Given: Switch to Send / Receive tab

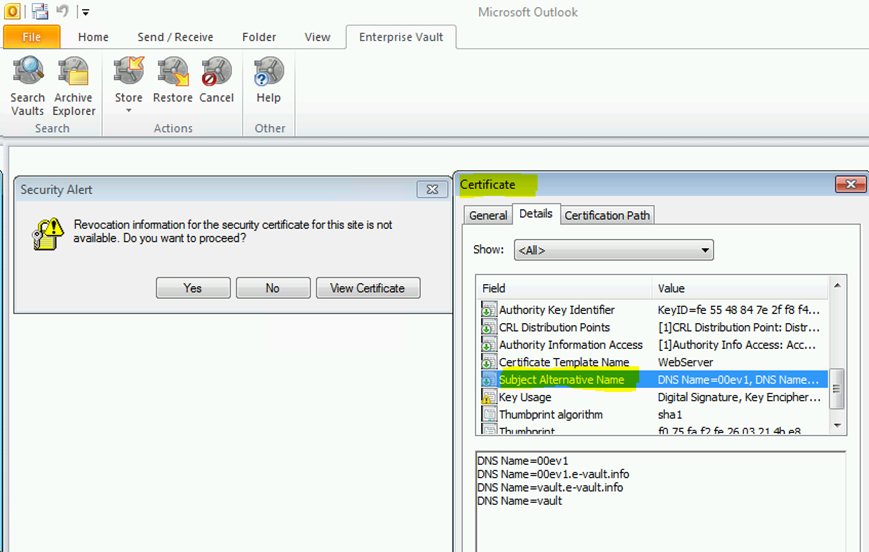Looking at the screenshot, I should tap(175, 37).
